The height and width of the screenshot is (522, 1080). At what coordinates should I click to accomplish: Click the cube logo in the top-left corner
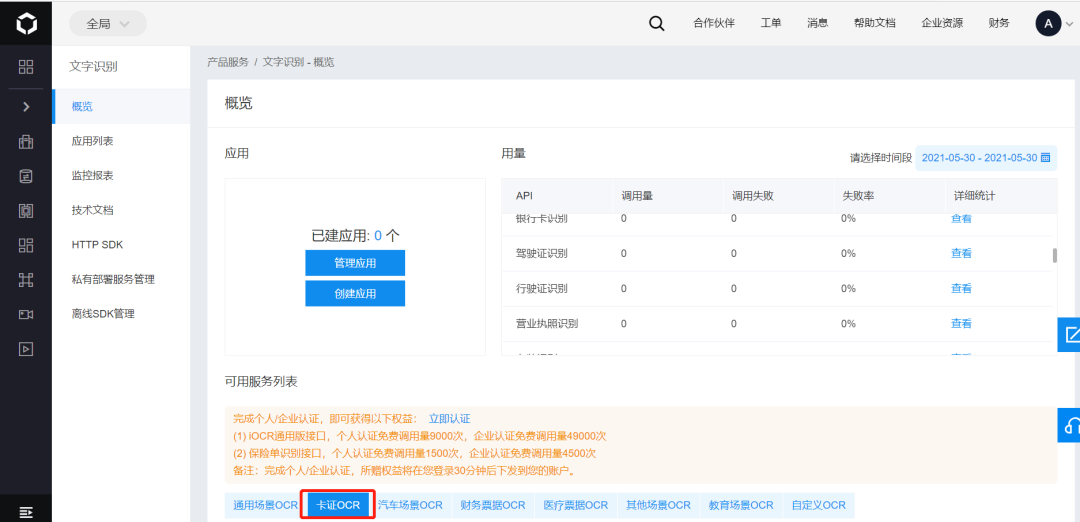point(25,24)
